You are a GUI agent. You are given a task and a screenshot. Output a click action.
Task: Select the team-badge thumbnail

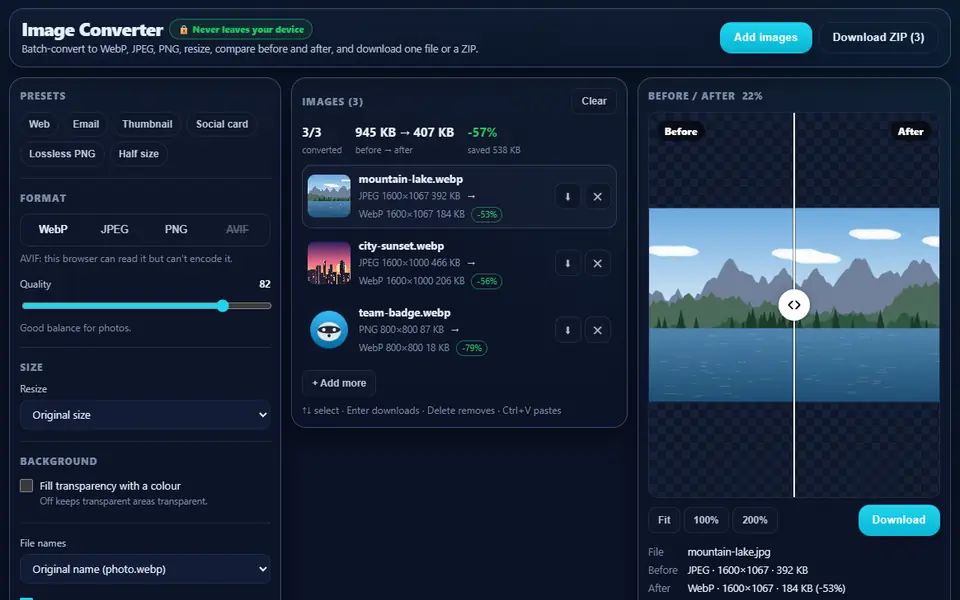(x=329, y=330)
